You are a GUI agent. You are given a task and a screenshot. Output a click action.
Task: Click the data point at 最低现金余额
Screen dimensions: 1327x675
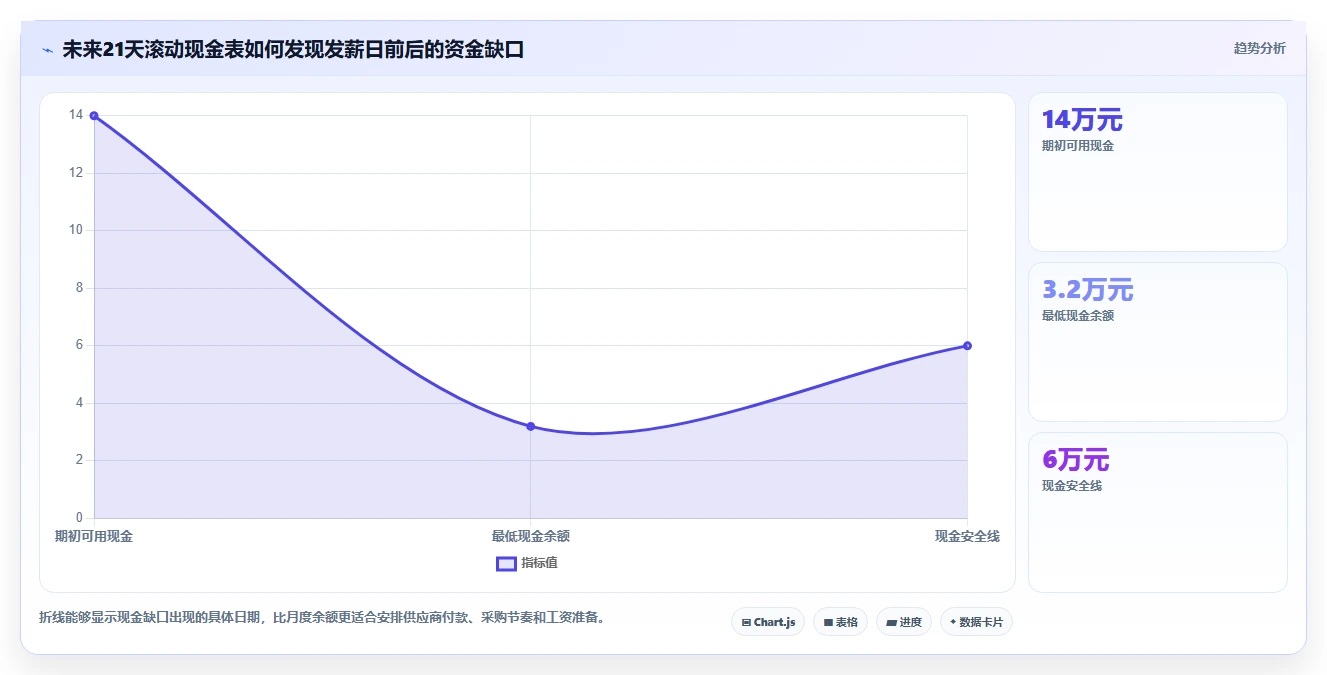[530, 426]
